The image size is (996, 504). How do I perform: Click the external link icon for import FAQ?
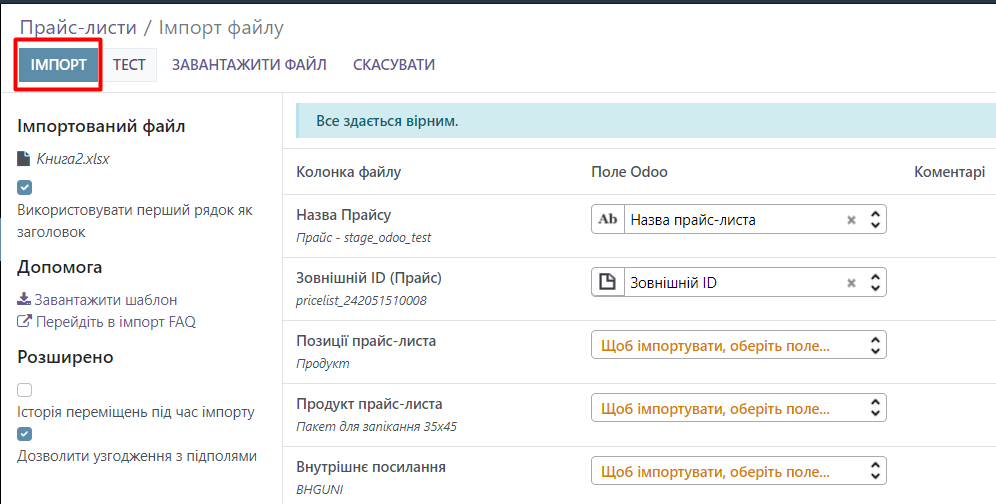coord(24,322)
